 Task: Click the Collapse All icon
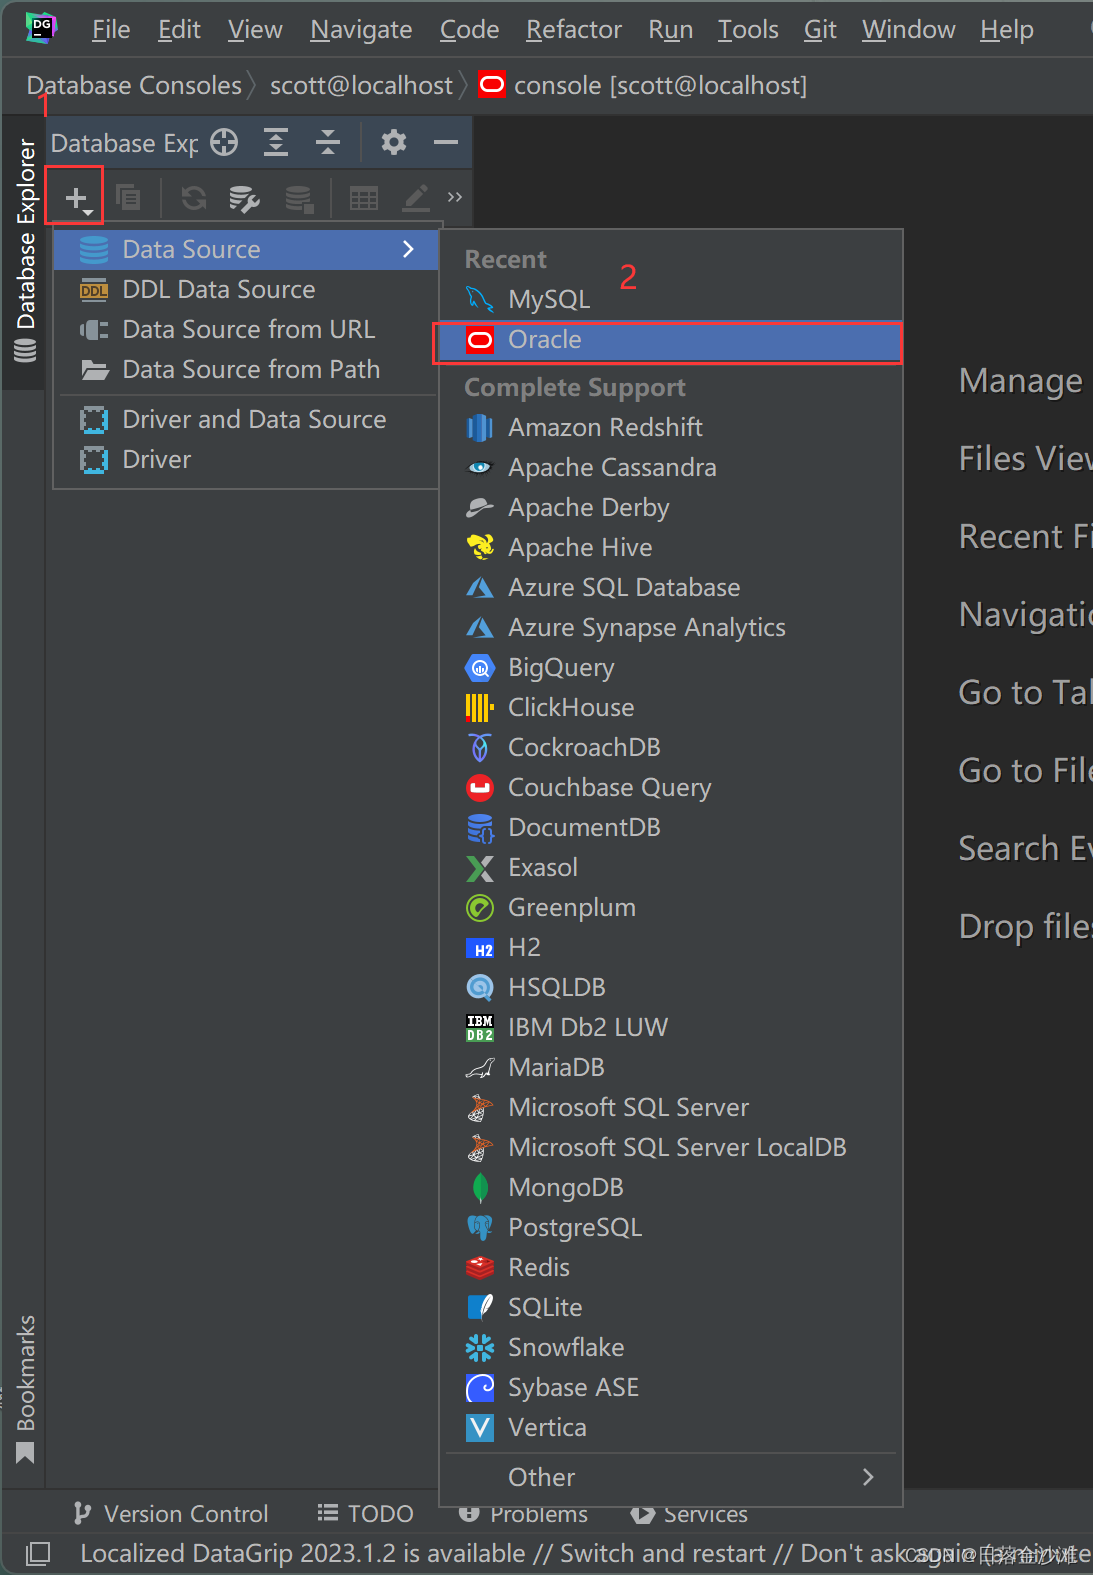click(x=328, y=143)
